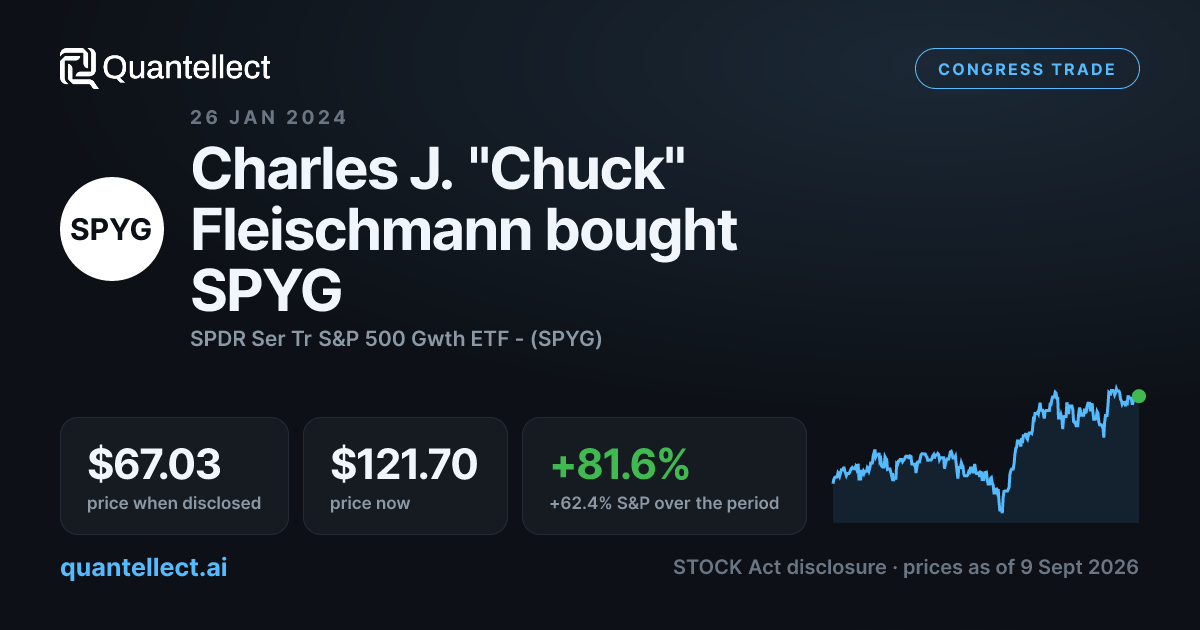The image size is (1200, 630).
Task: Select the $121.70 price now card
Action: coord(405,476)
